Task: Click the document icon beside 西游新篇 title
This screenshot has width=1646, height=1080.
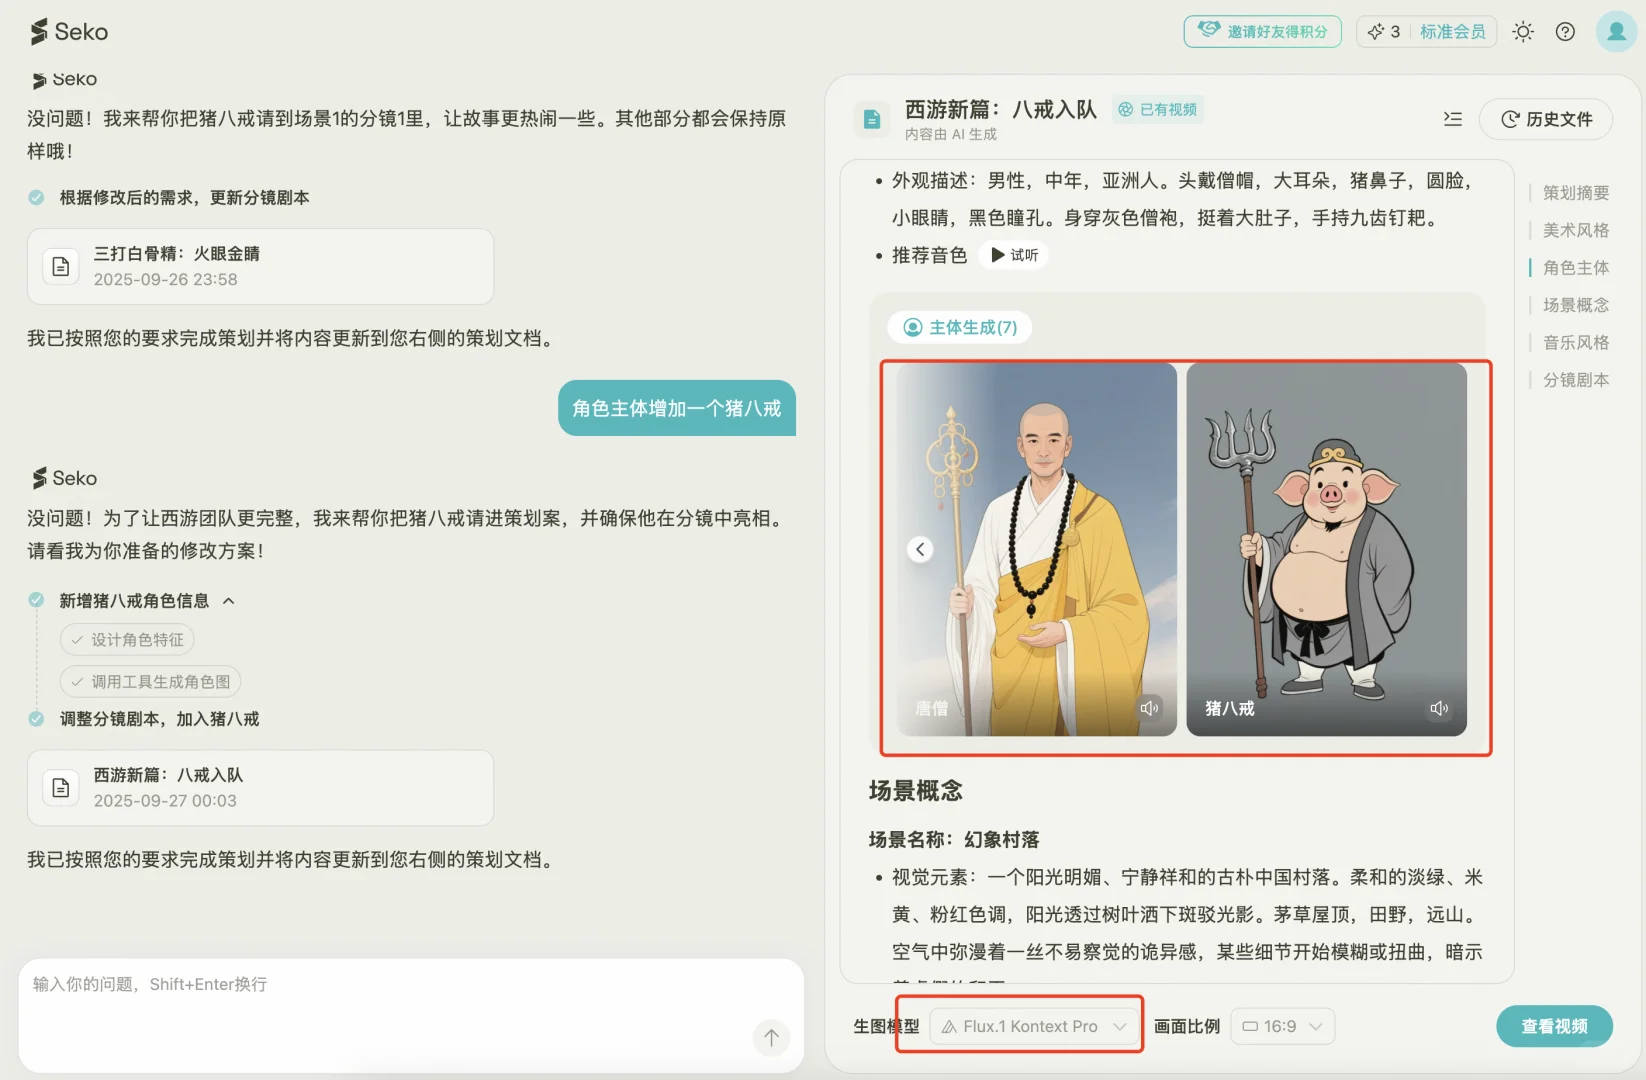Action: tap(872, 119)
